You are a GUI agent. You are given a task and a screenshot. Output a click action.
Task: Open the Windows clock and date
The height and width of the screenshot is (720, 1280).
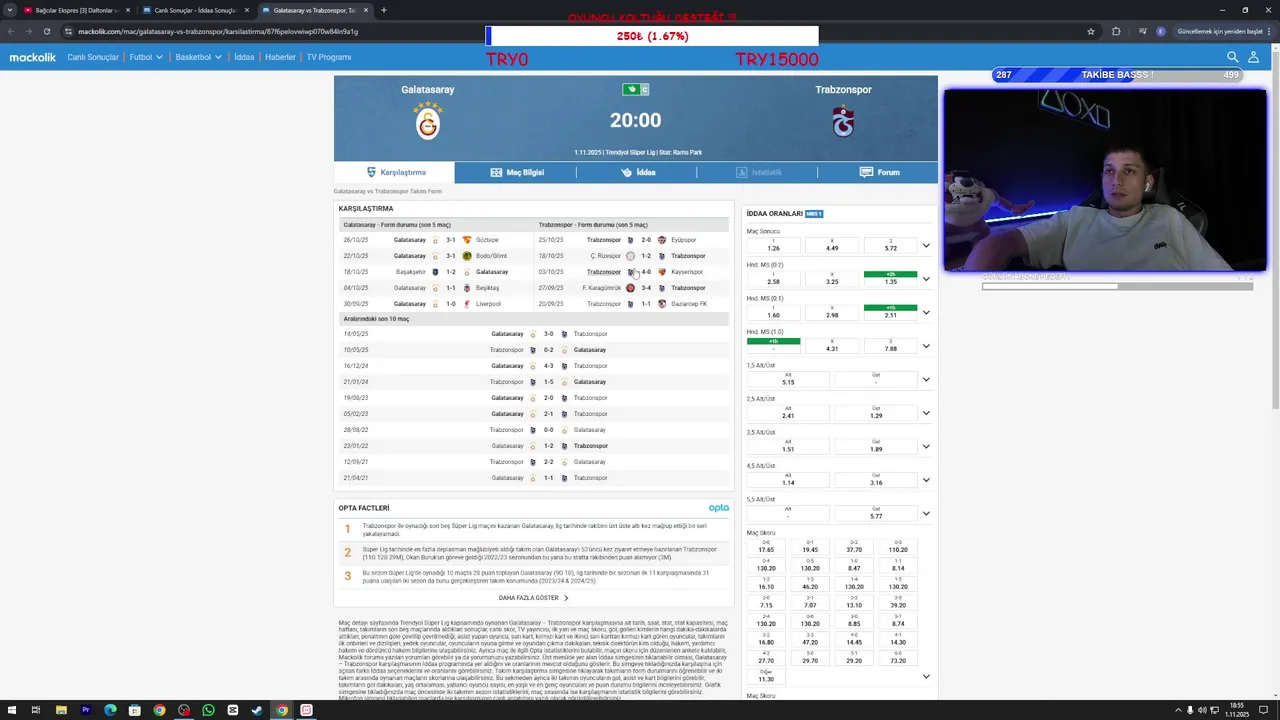[x=1237, y=710]
